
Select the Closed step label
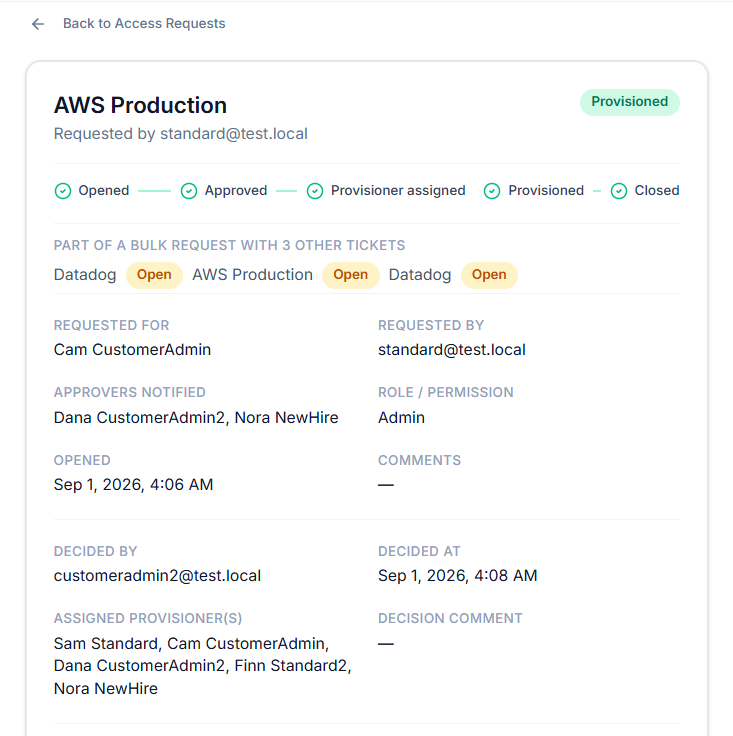click(x=657, y=191)
